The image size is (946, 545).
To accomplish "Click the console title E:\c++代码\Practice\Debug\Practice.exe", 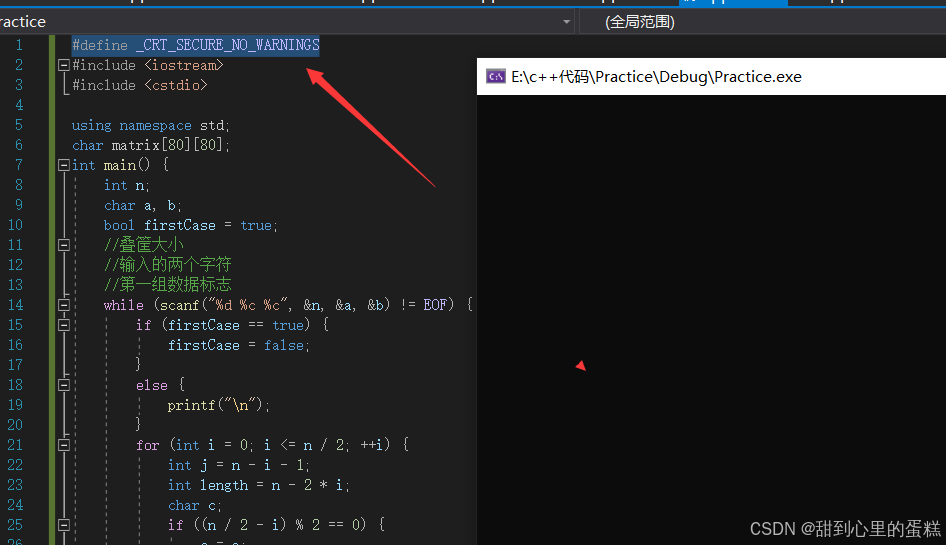I will [656, 77].
